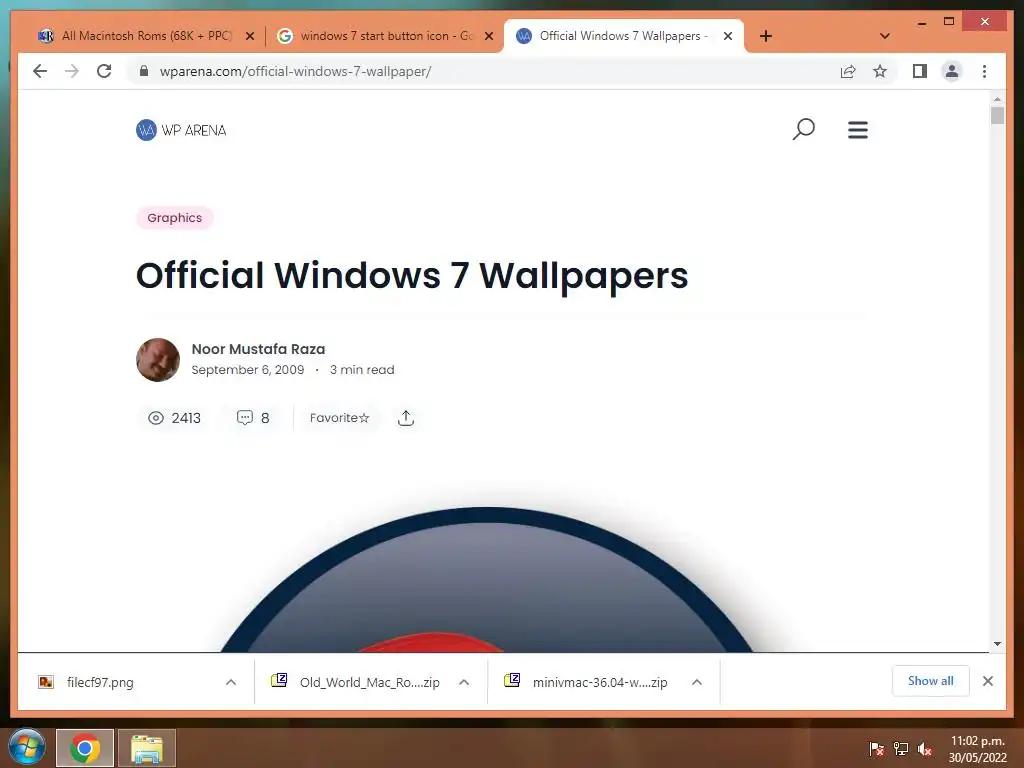This screenshot has height=768, width=1024.
Task: Open the tab search chevron
Action: click(x=884, y=36)
